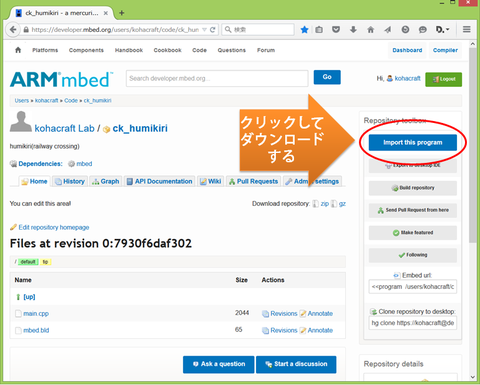This screenshot has height=385, width=480.
Task: Click the hg clone command field
Action: point(413,323)
